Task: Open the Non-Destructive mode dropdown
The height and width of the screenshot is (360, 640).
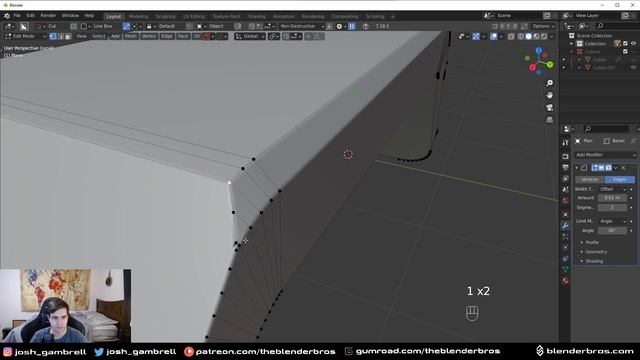Action: click(x=301, y=26)
